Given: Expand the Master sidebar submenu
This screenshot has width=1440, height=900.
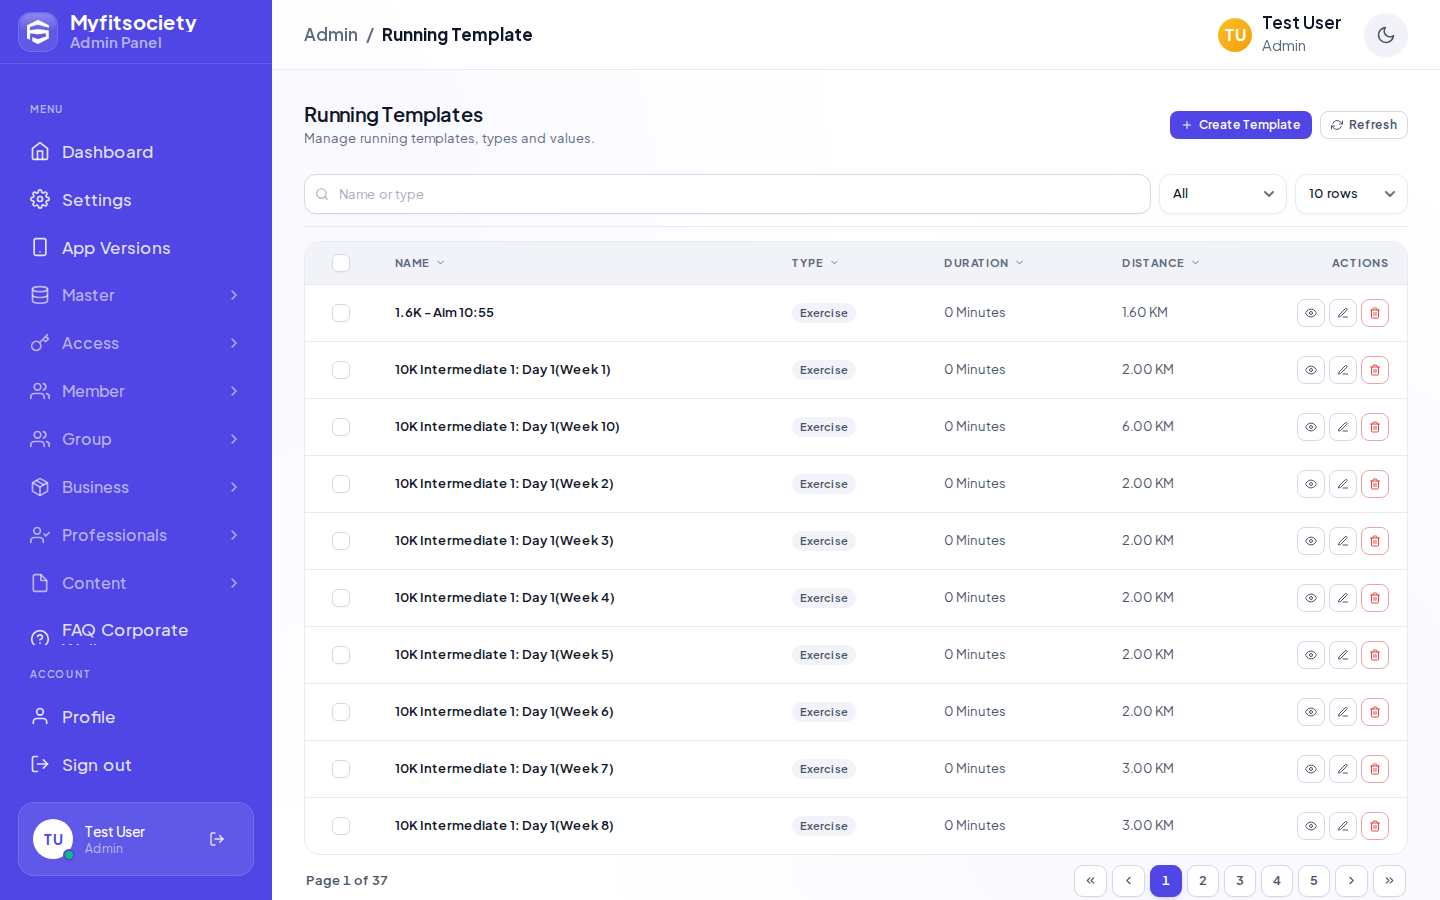Looking at the screenshot, I should coord(136,295).
